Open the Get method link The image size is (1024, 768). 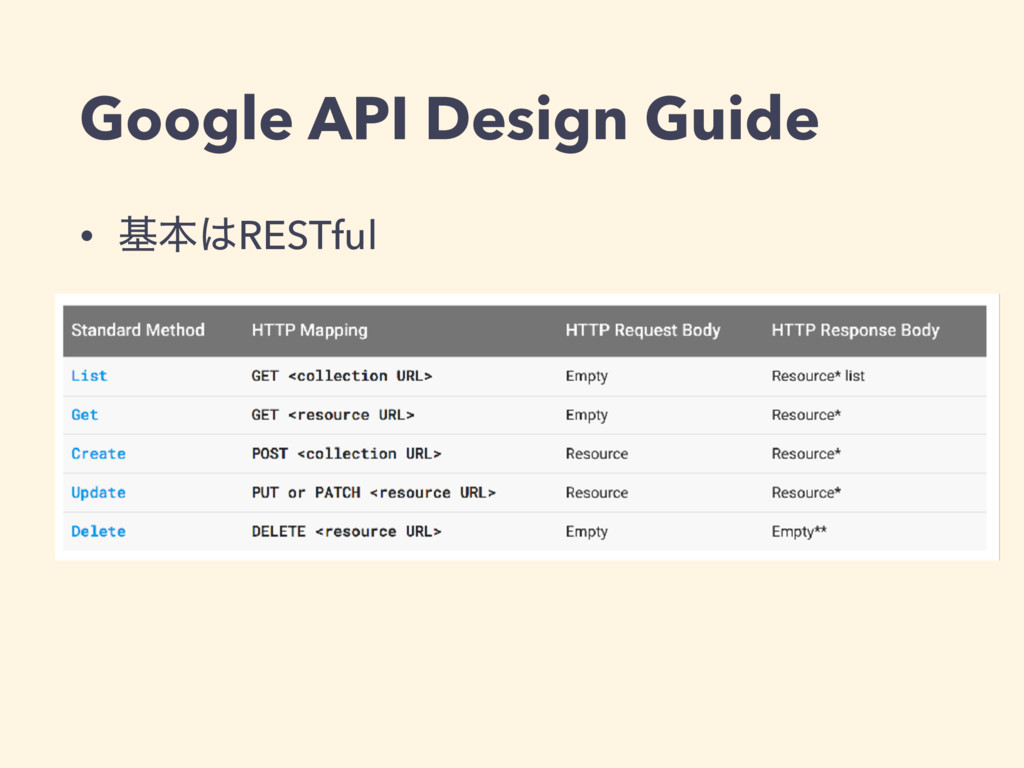tap(84, 415)
